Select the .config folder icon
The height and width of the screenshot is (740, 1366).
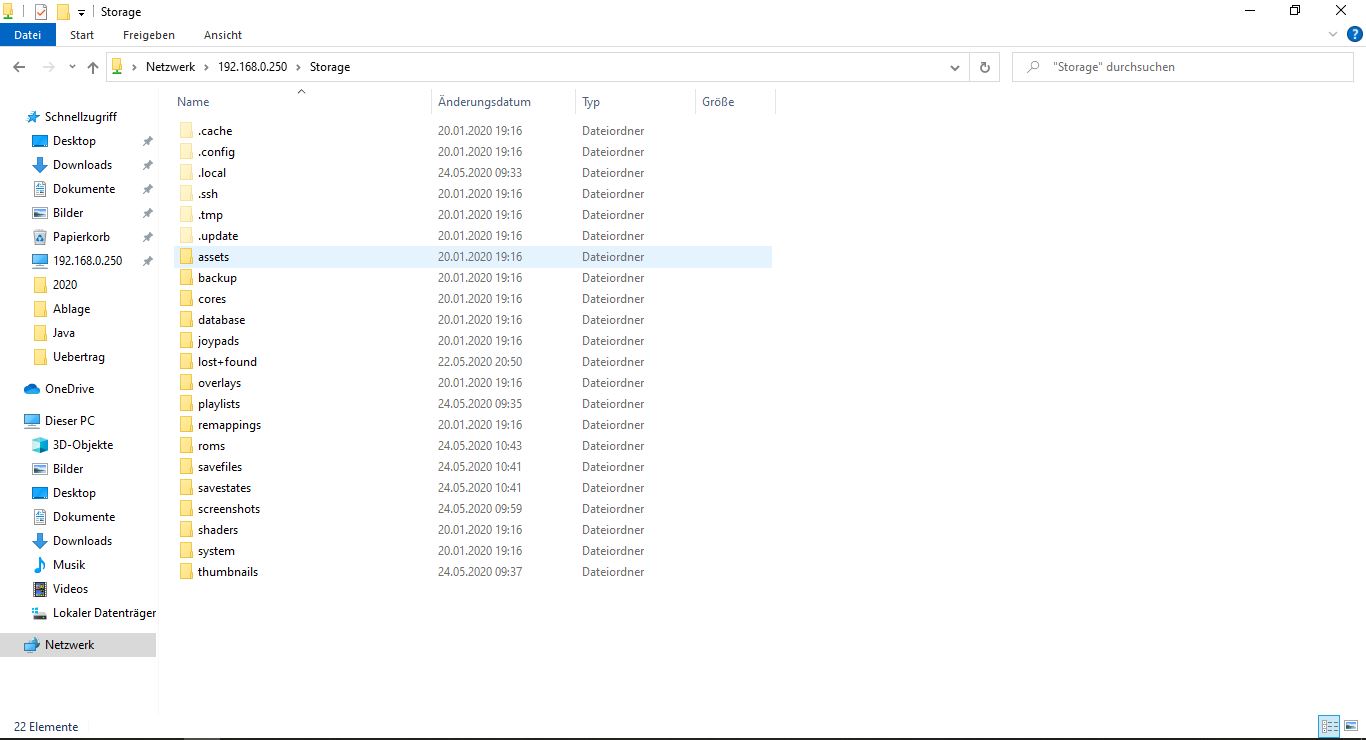(185, 152)
